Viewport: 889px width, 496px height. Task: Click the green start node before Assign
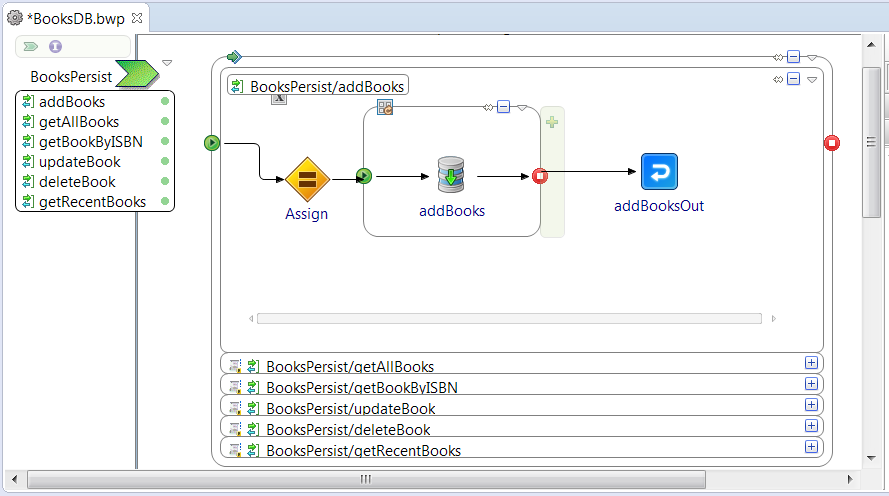click(212, 143)
